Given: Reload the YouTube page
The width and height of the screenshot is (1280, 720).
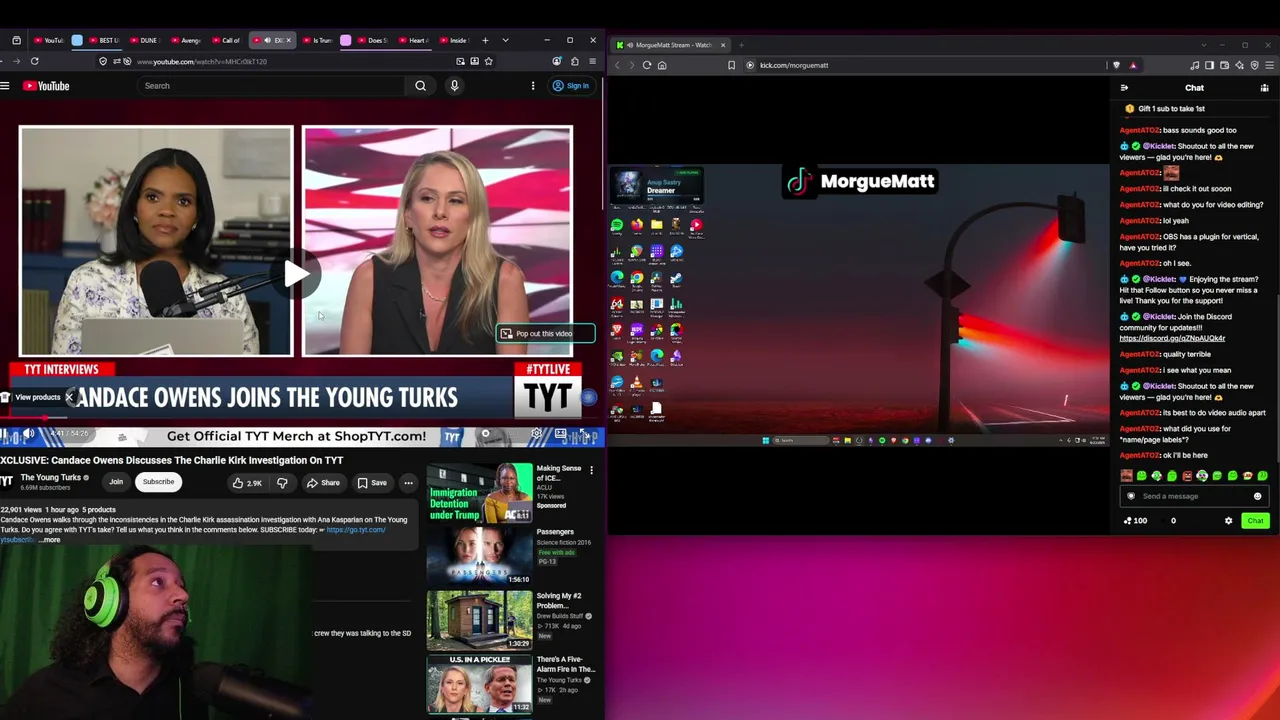Looking at the screenshot, I should (35, 61).
